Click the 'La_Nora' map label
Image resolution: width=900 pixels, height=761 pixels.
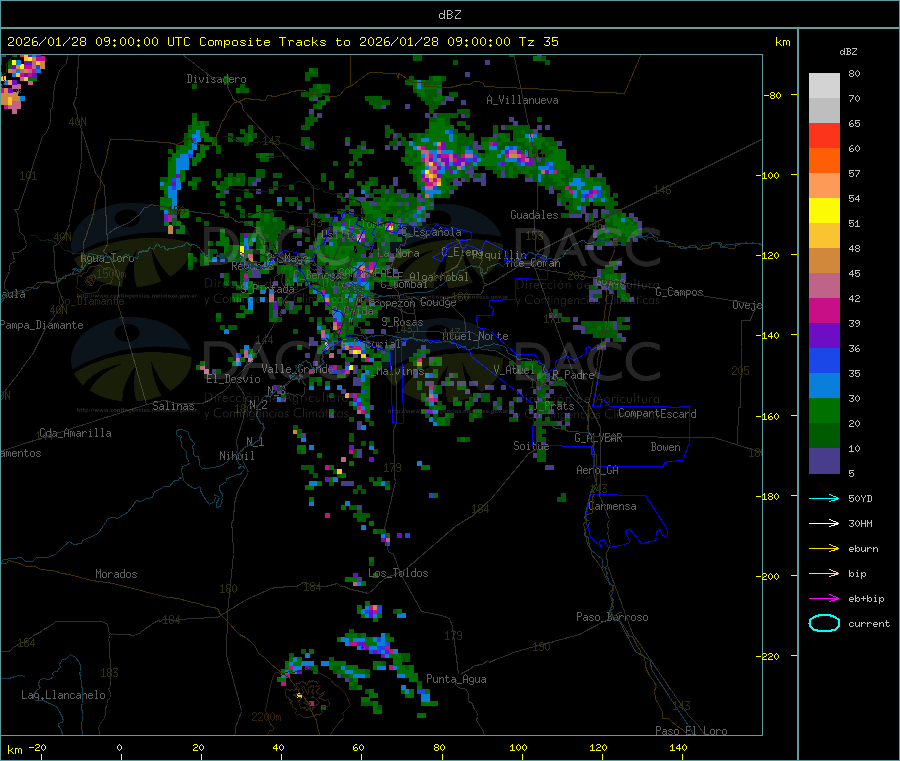(x=398, y=253)
